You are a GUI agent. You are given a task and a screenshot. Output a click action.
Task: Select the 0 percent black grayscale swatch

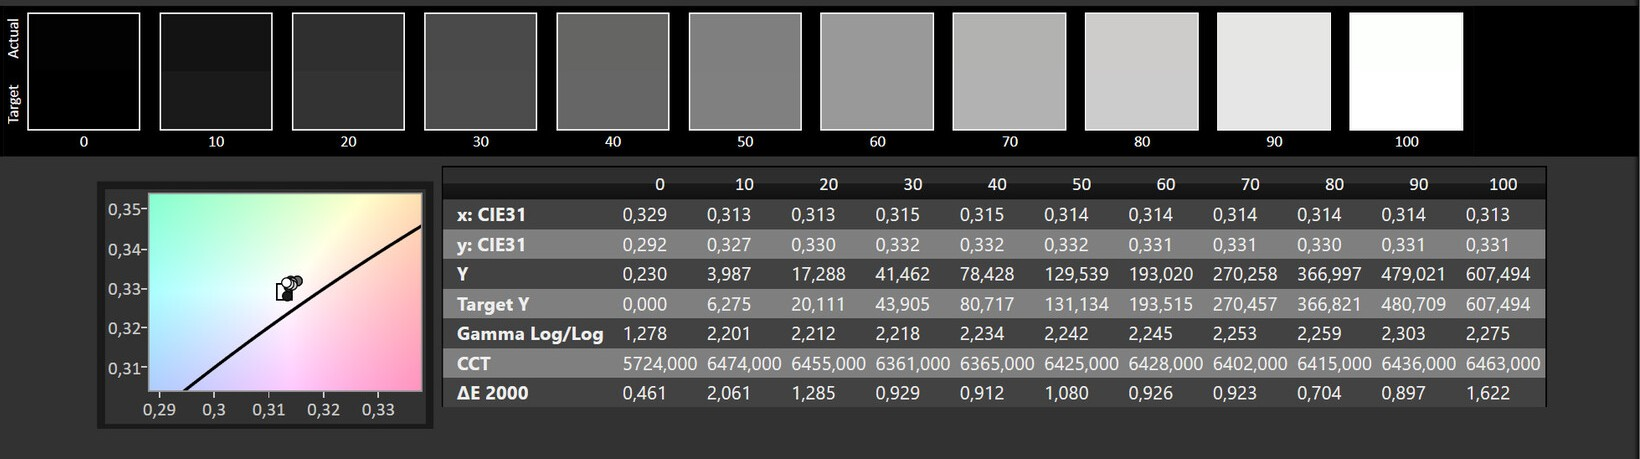pos(83,71)
